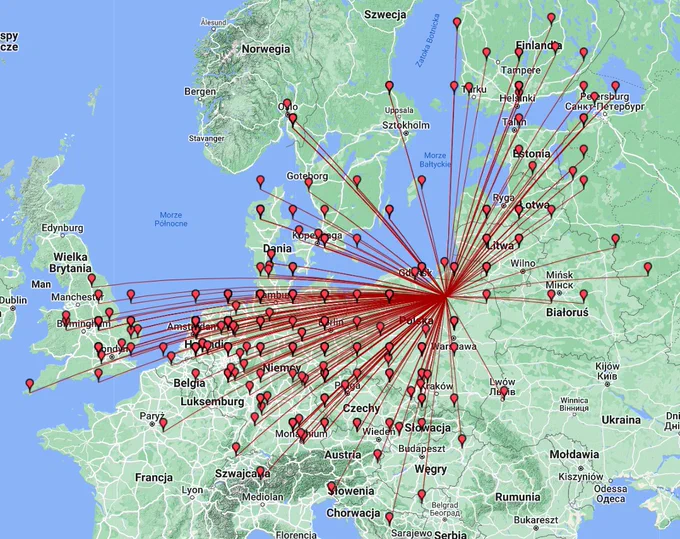Select the Dublin city label

coord(13,300)
